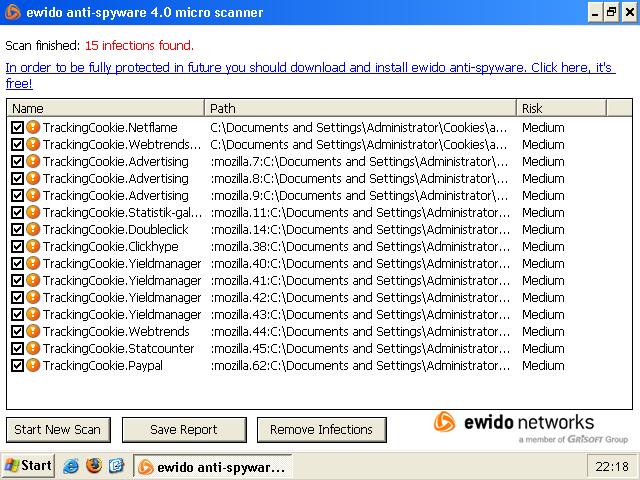This screenshot has width=640, height=480.
Task: Click the warning icon beside TrackingCookie.Paypal
Action: coord(33,365)
